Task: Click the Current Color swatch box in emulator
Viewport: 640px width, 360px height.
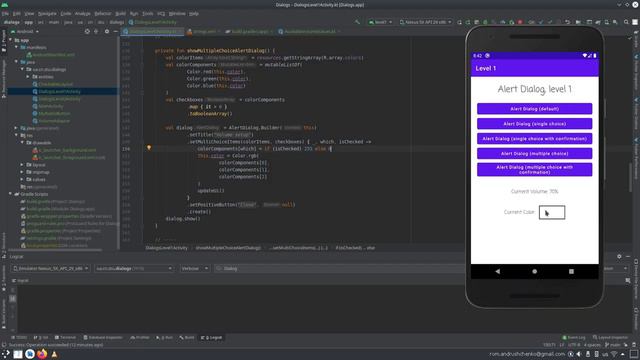Action: click(x=552, y=212)
